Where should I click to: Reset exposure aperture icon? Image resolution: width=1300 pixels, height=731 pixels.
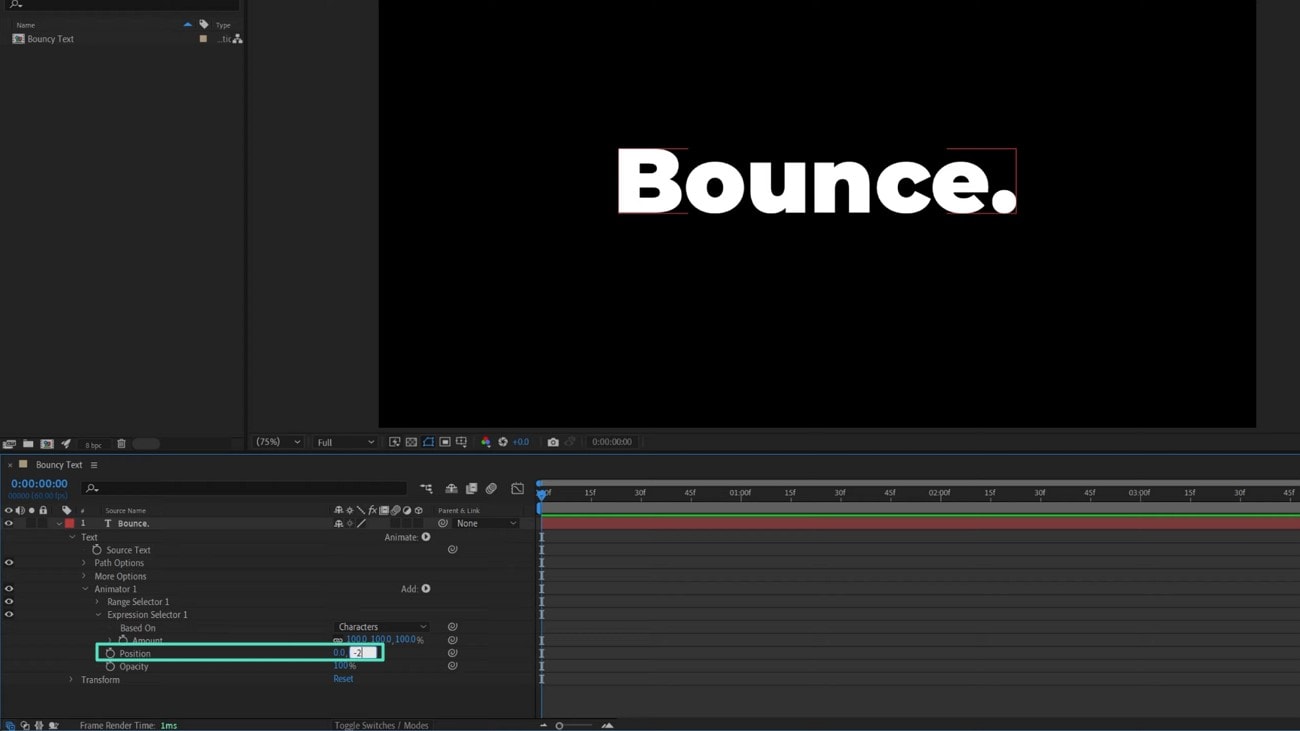503,442
